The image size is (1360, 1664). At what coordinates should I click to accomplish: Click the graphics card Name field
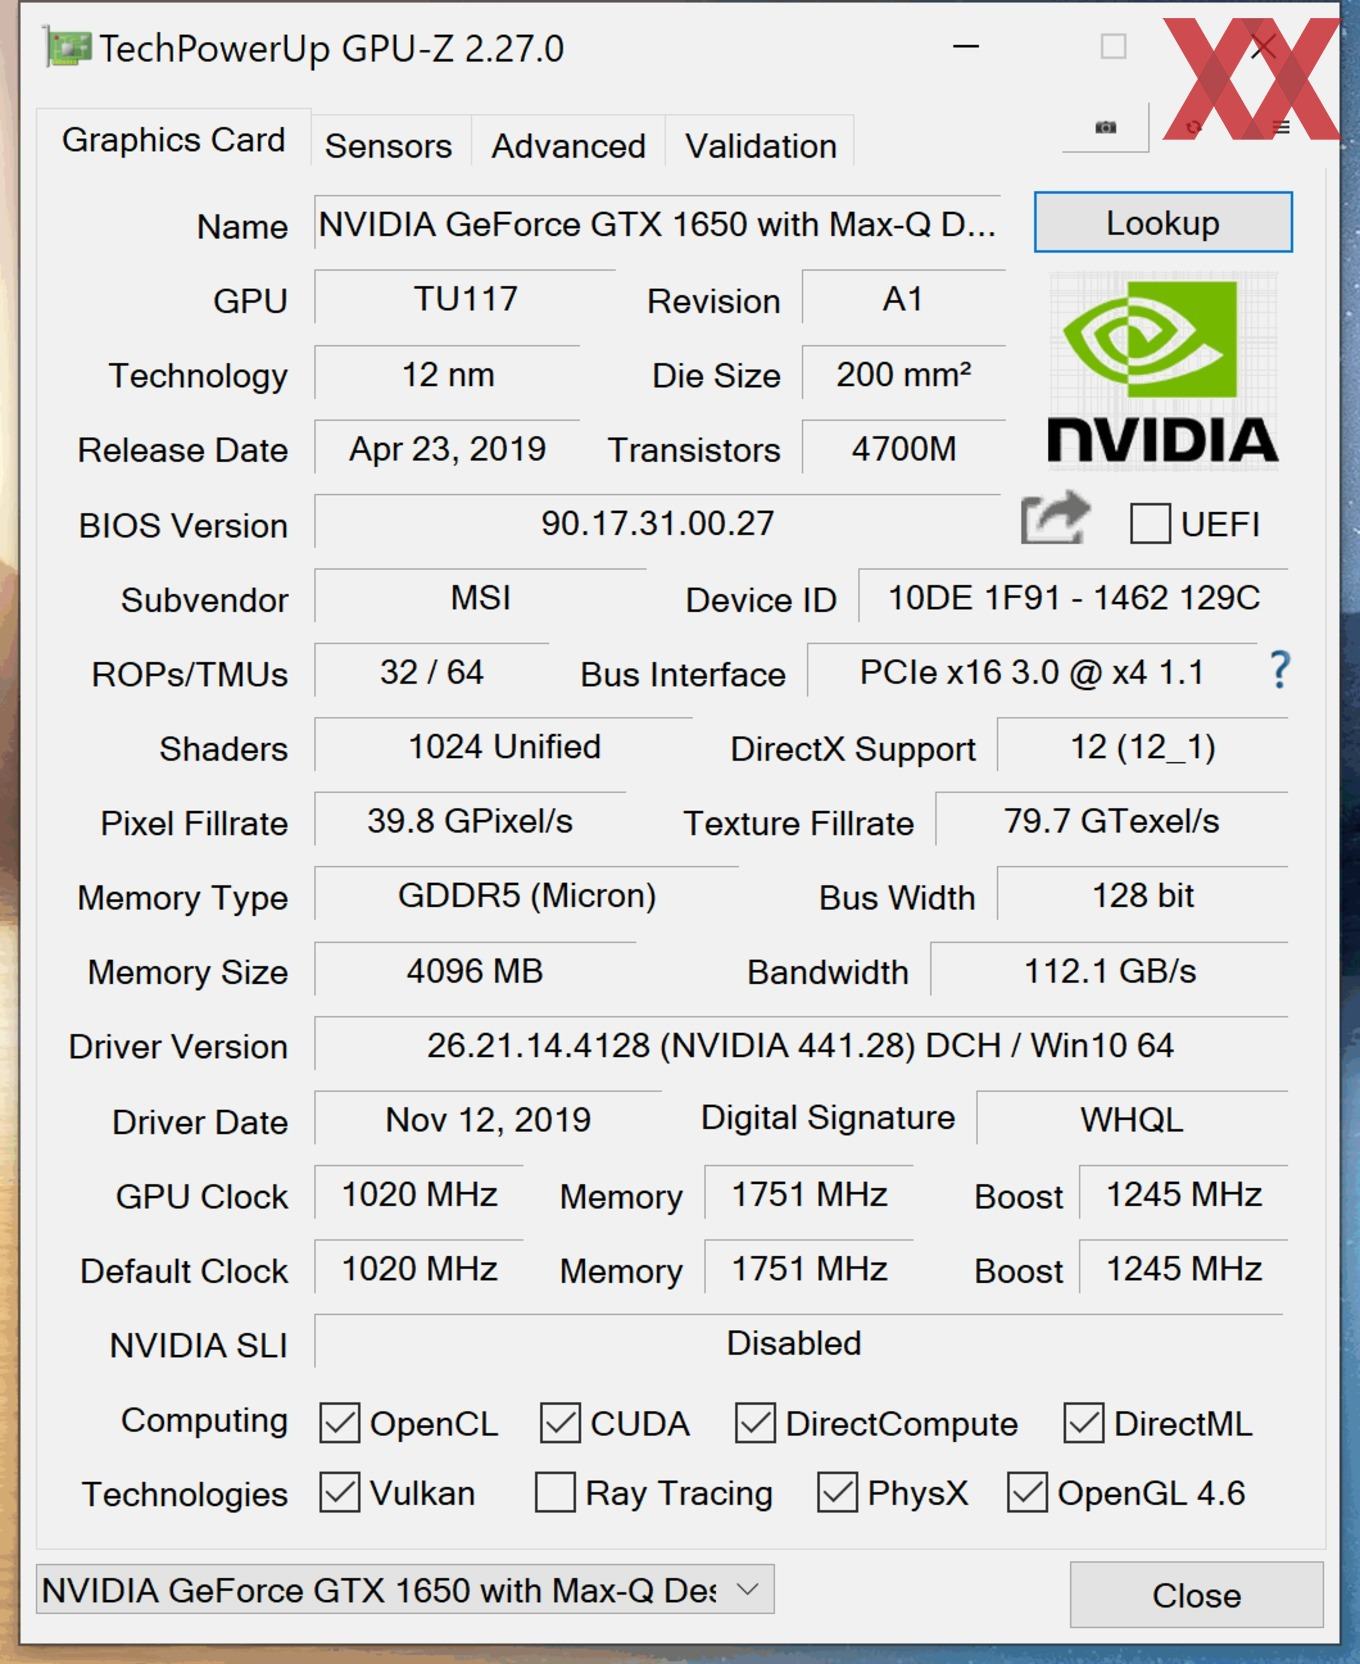click(658, 224)
